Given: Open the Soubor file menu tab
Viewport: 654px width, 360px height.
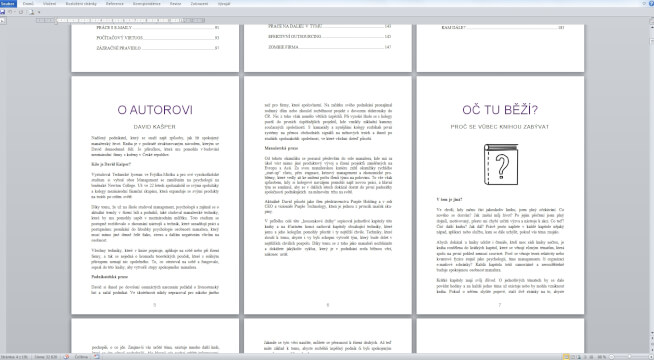Looking at the screenshot, I should coord(8,4).
